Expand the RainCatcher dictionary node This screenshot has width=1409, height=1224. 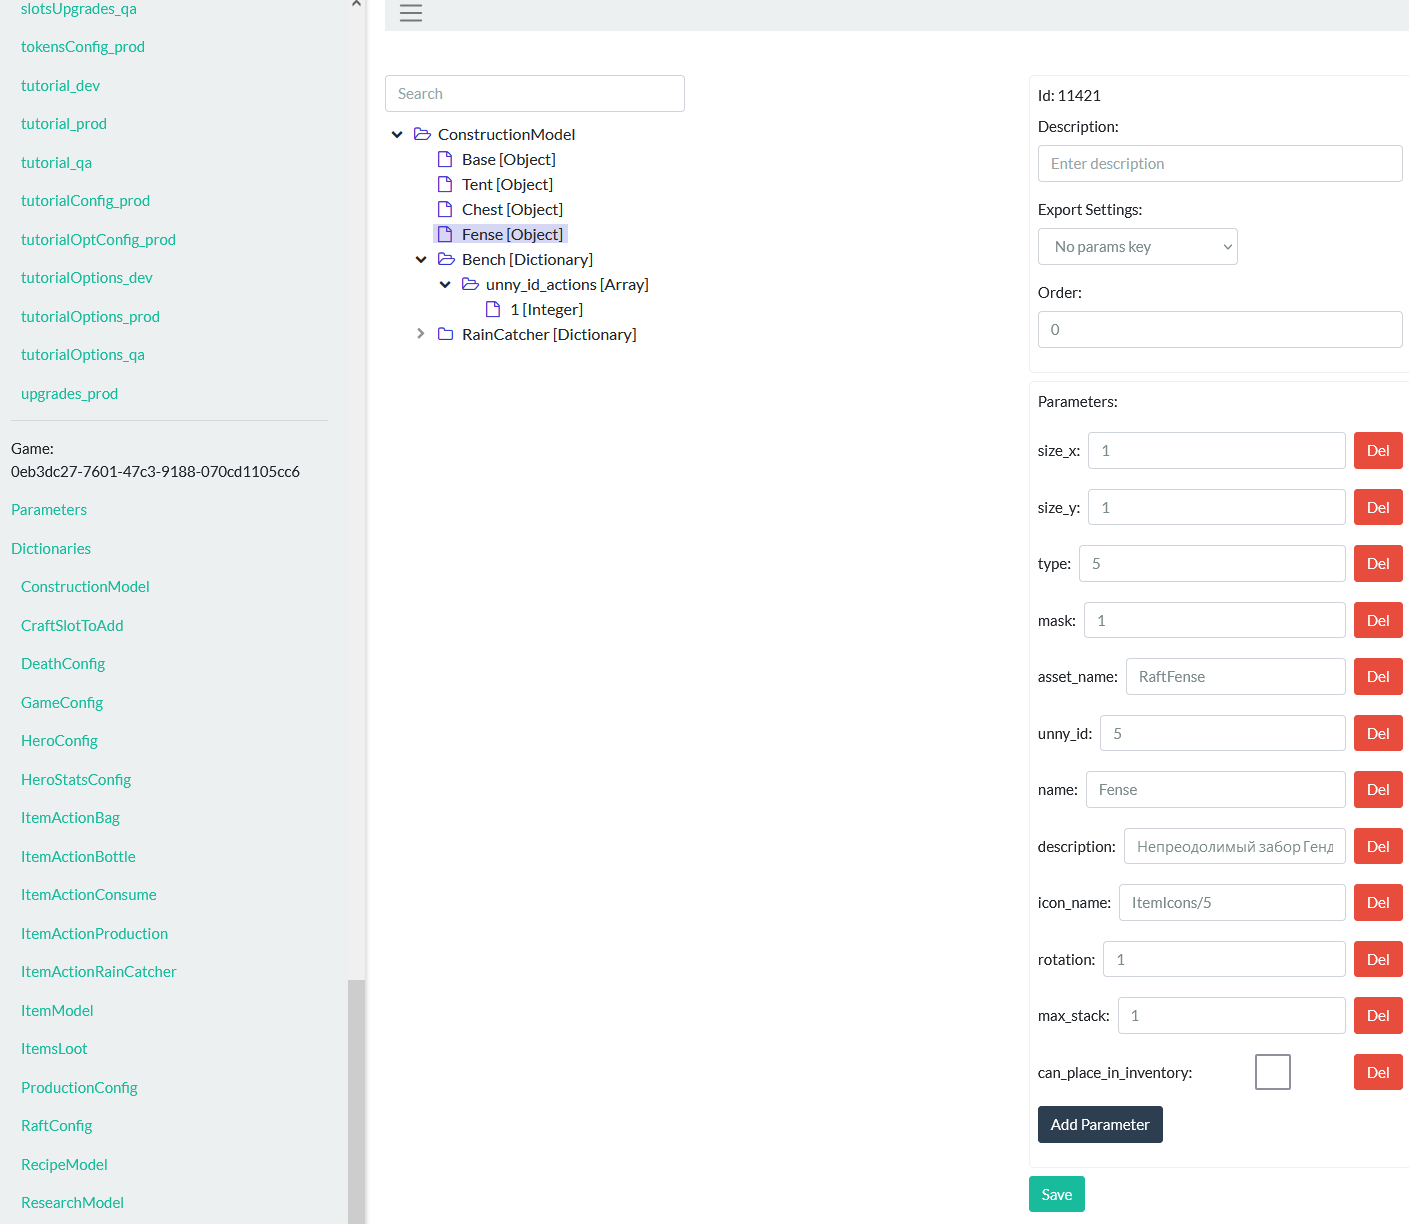point(421,334)
